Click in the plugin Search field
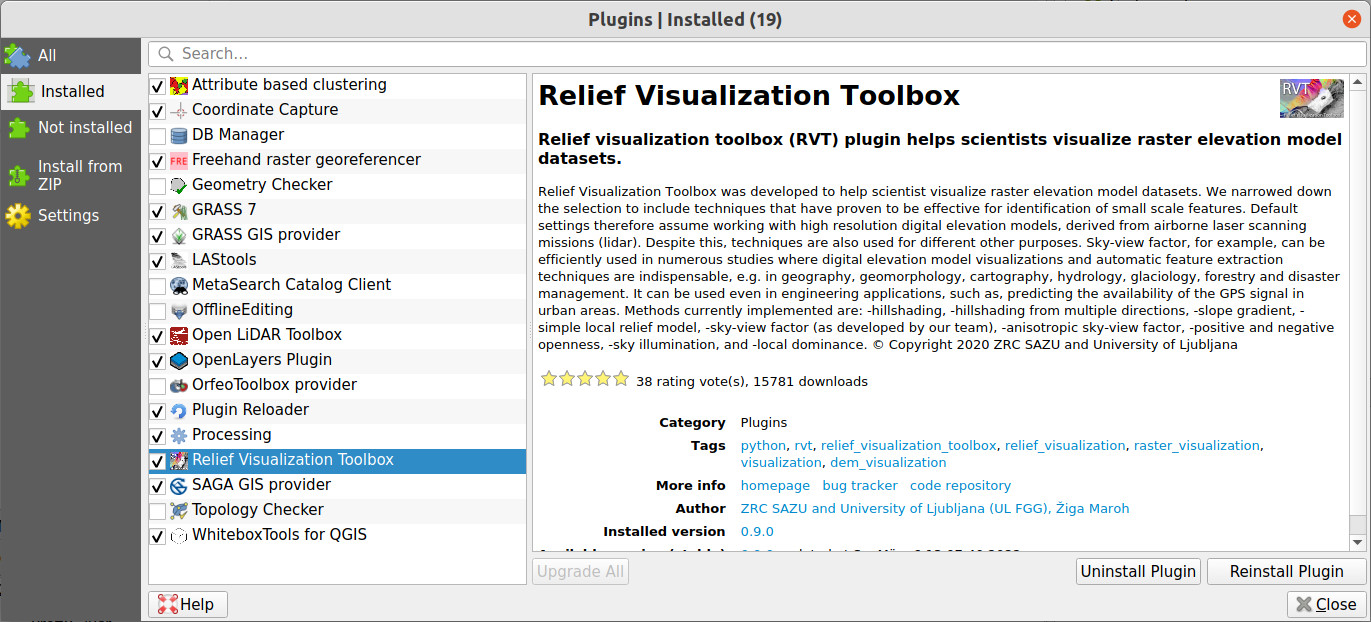The height and width of the screenshot is (622, 1371). coord(757,54)
